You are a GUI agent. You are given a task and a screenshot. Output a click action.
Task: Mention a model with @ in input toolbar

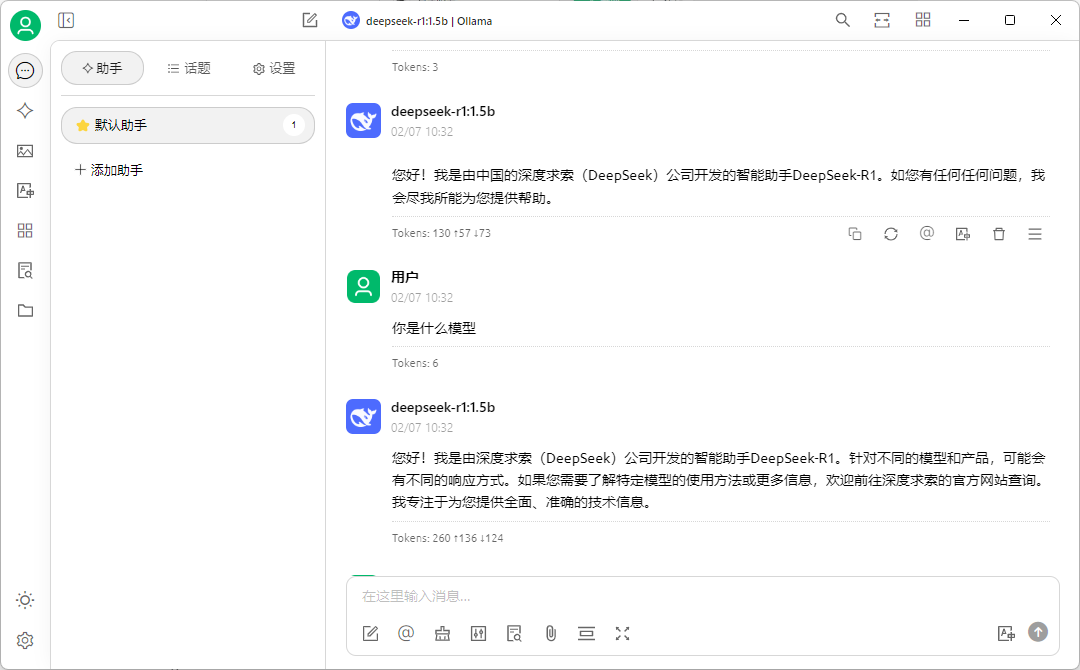[406, 633]
